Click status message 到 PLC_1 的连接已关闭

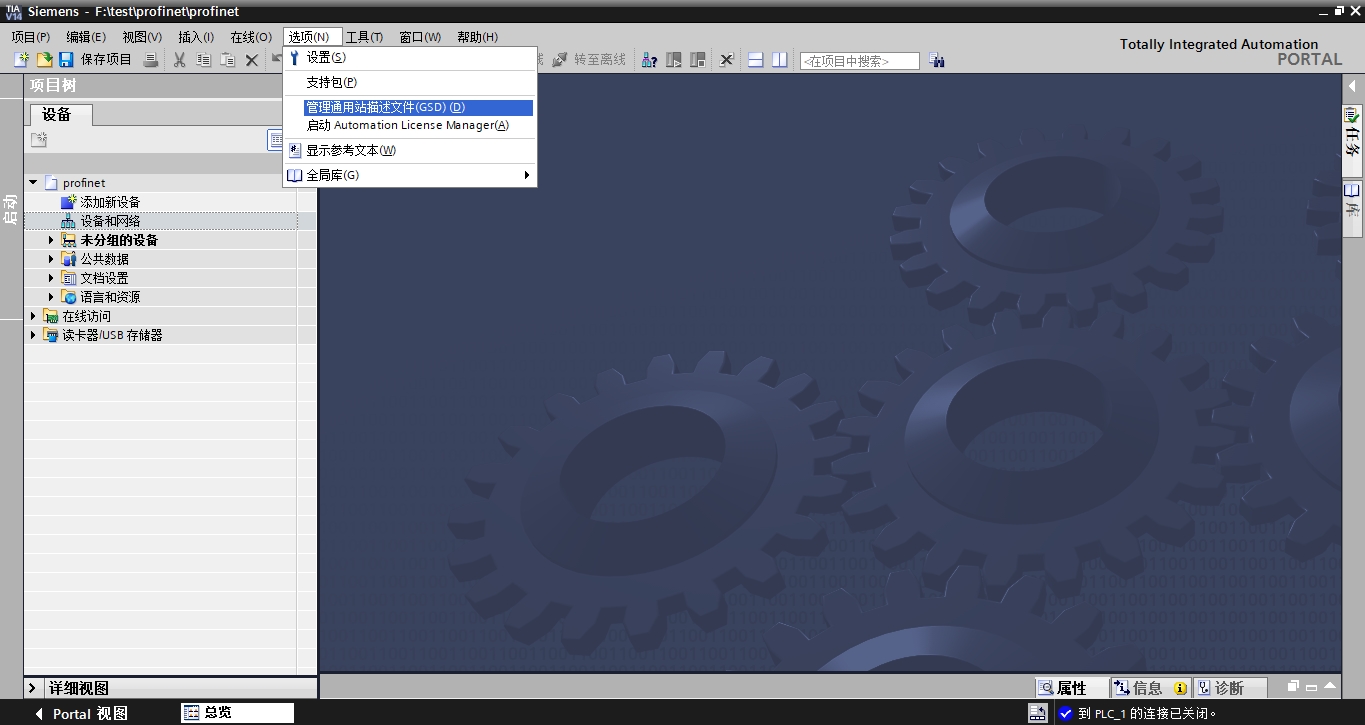tap(1148, 714)
